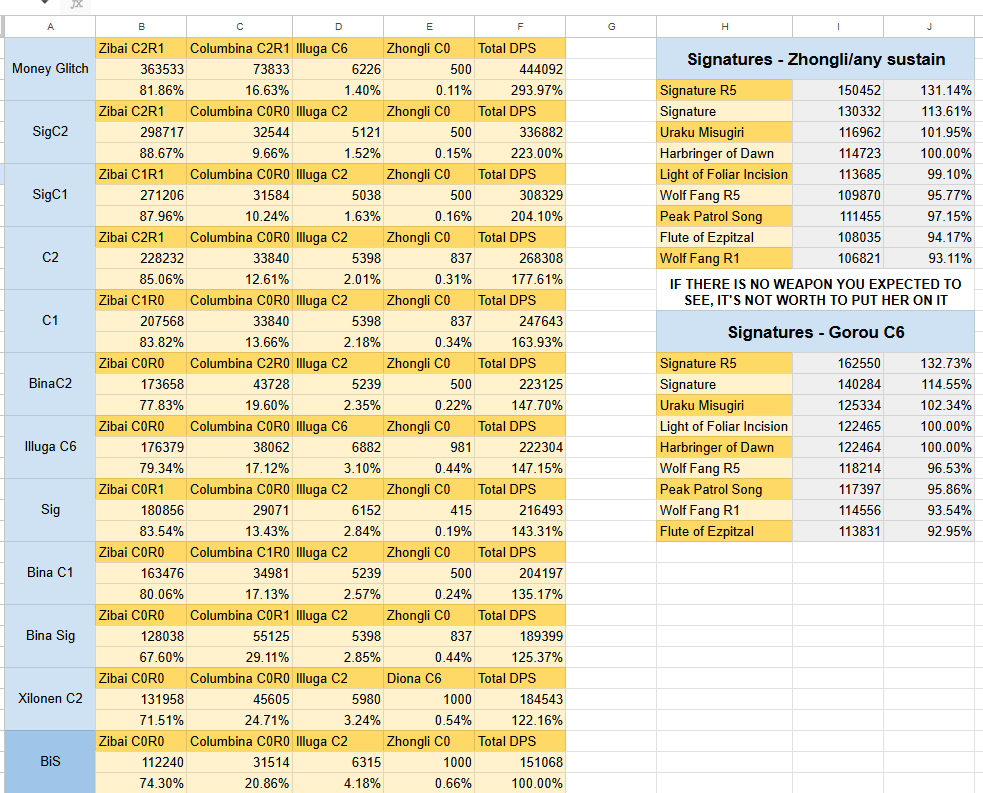Select the 'Columbina C2R0' cell
This screenshot has height=793, width=983.
[x=239, y=364]
